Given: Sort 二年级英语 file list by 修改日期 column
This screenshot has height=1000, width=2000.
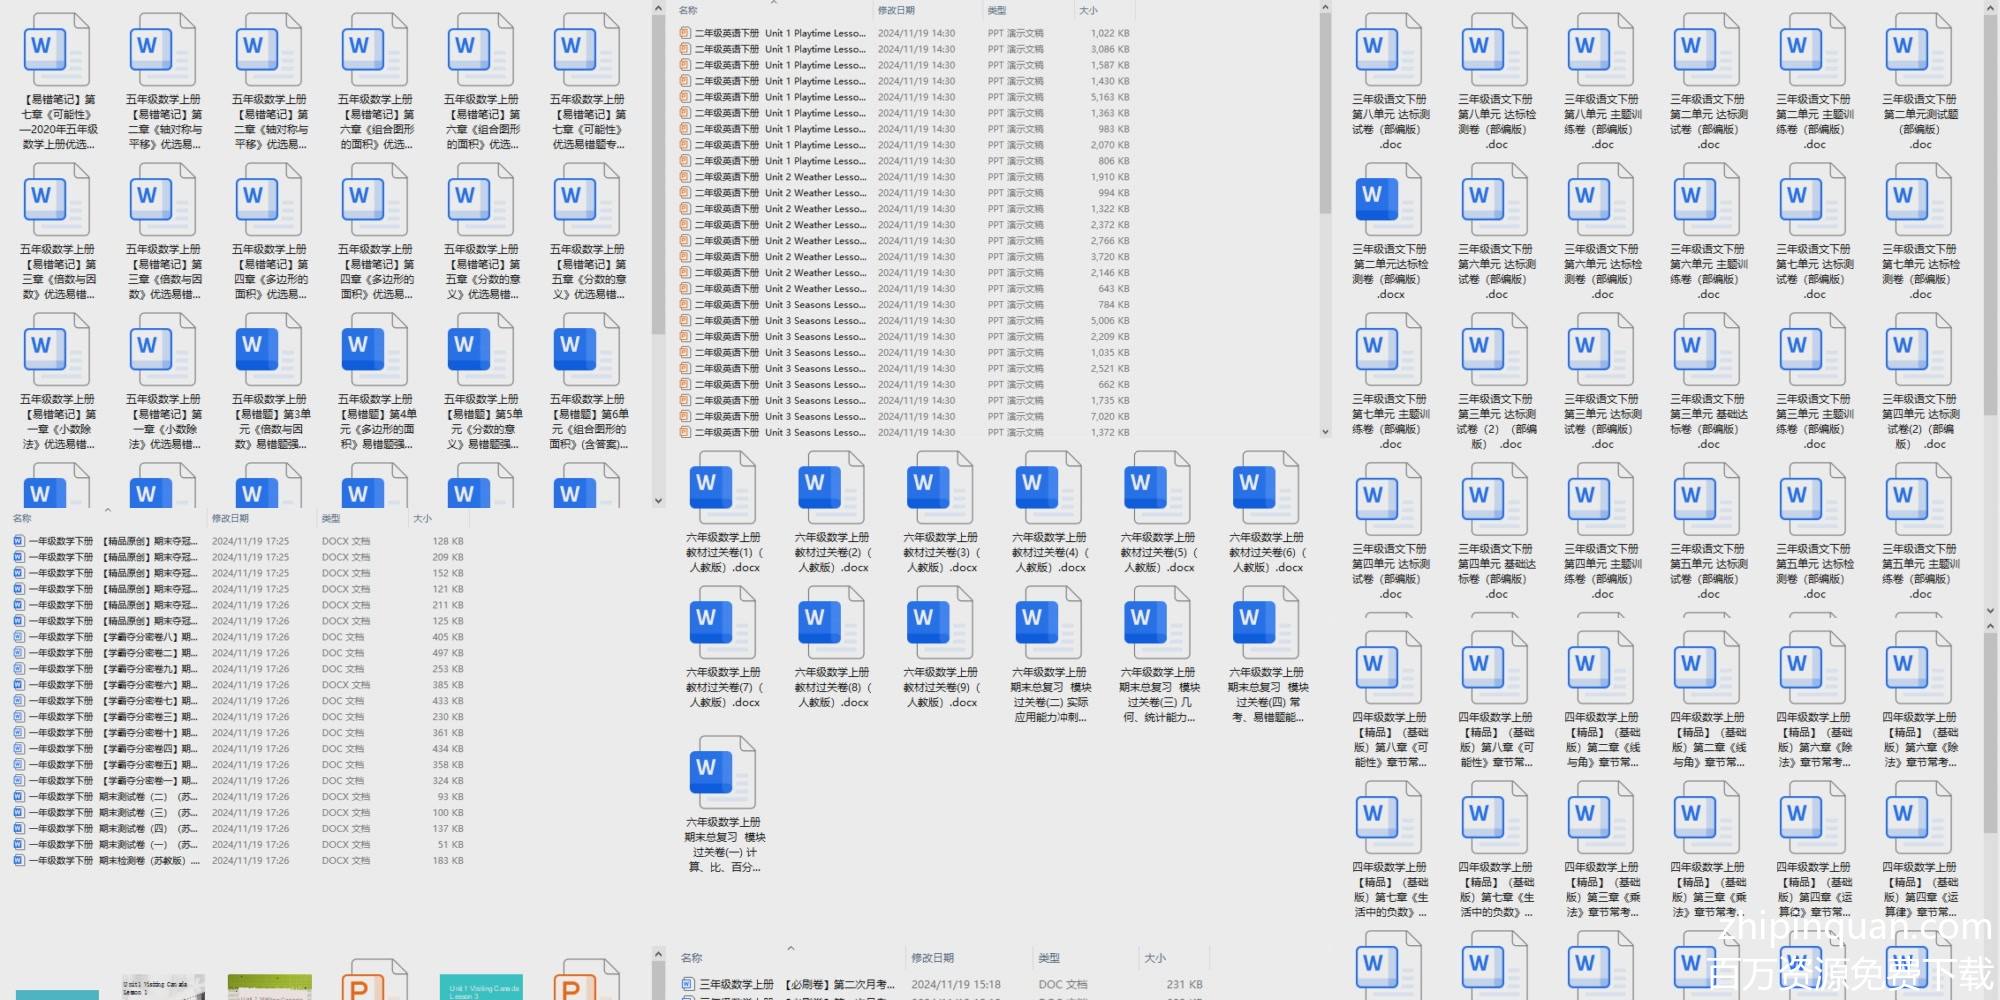Looking at the screenshot, I should pos(896,10).
